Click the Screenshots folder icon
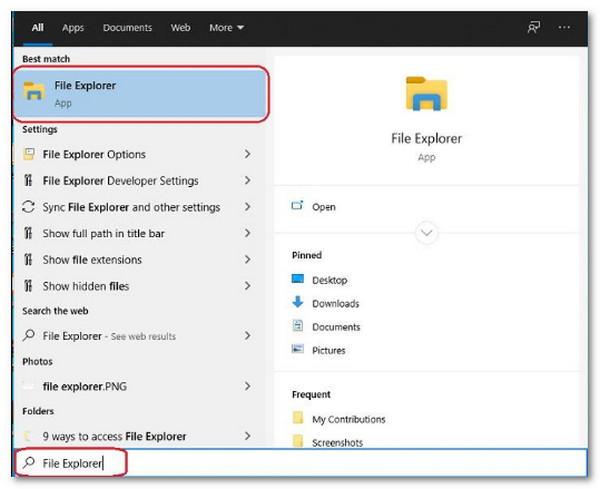600x489 pixels. pyautogui.click(x=298, y=441)
